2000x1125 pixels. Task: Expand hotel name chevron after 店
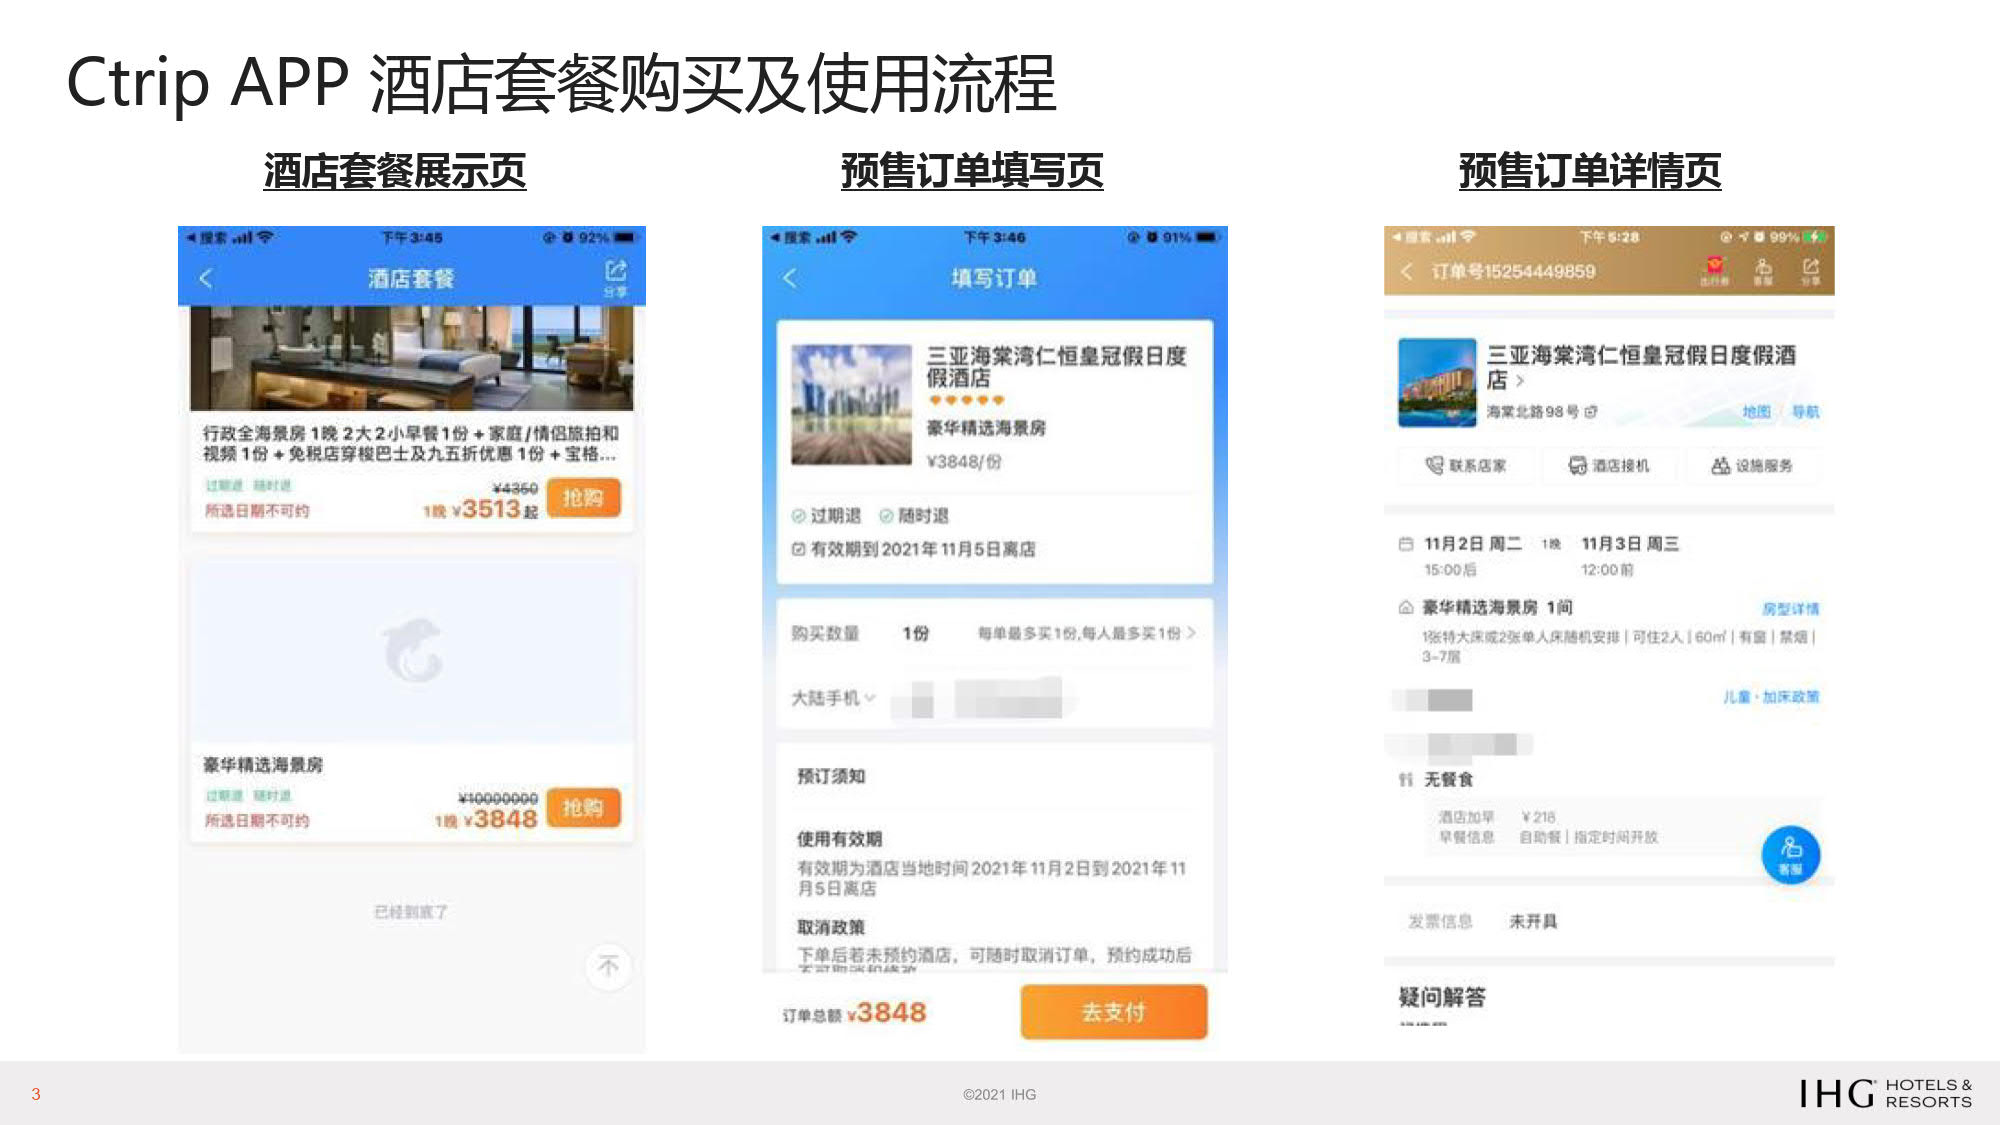[x=1520, y=381]
